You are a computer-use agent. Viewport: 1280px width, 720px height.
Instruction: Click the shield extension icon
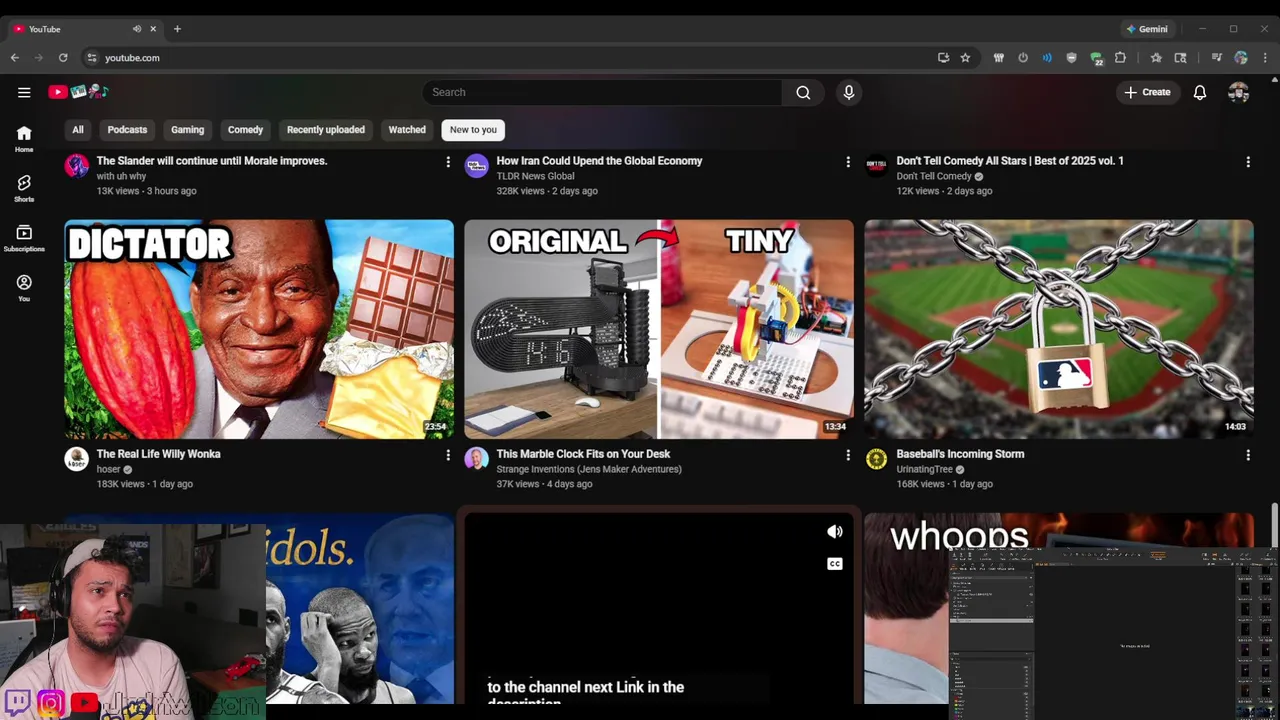coord(1072,58)
